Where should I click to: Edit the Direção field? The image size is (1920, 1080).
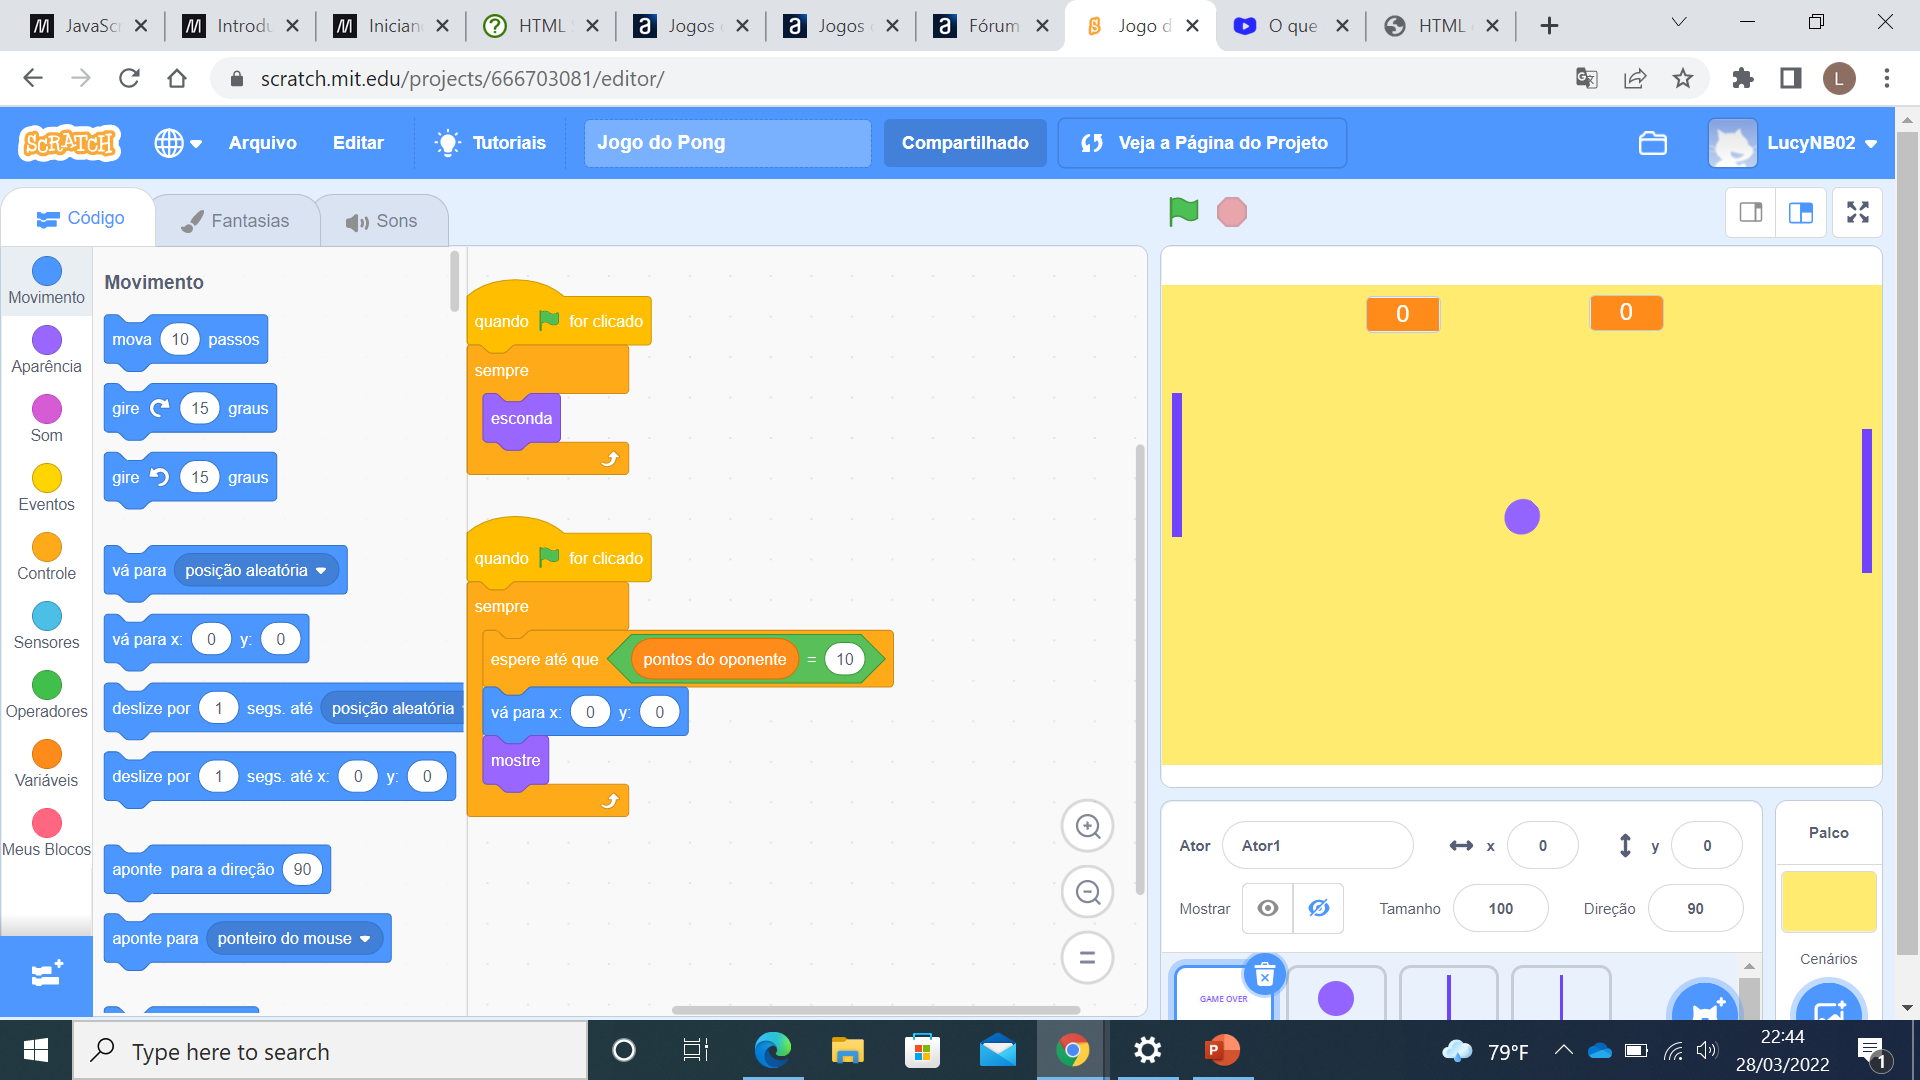click(x=1695, y=908)
